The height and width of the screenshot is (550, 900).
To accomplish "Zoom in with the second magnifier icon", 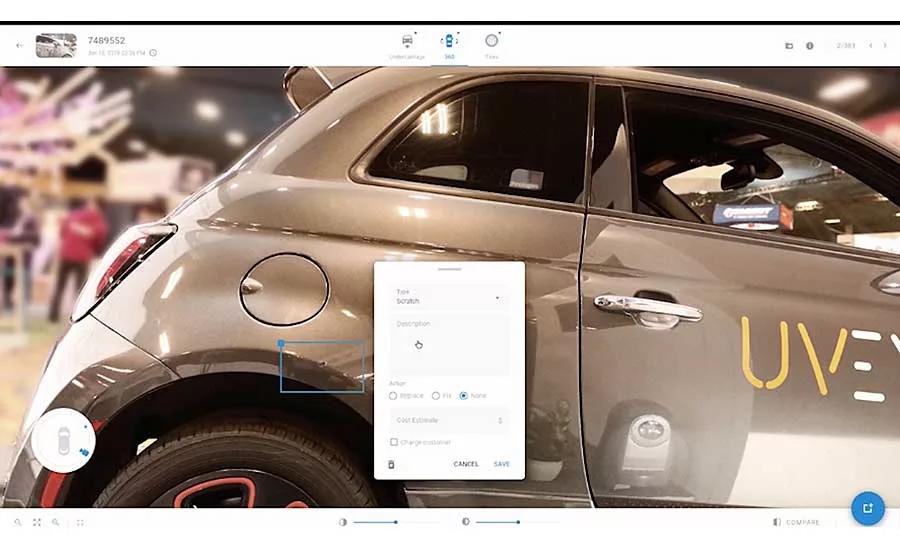I will [56, 522].
